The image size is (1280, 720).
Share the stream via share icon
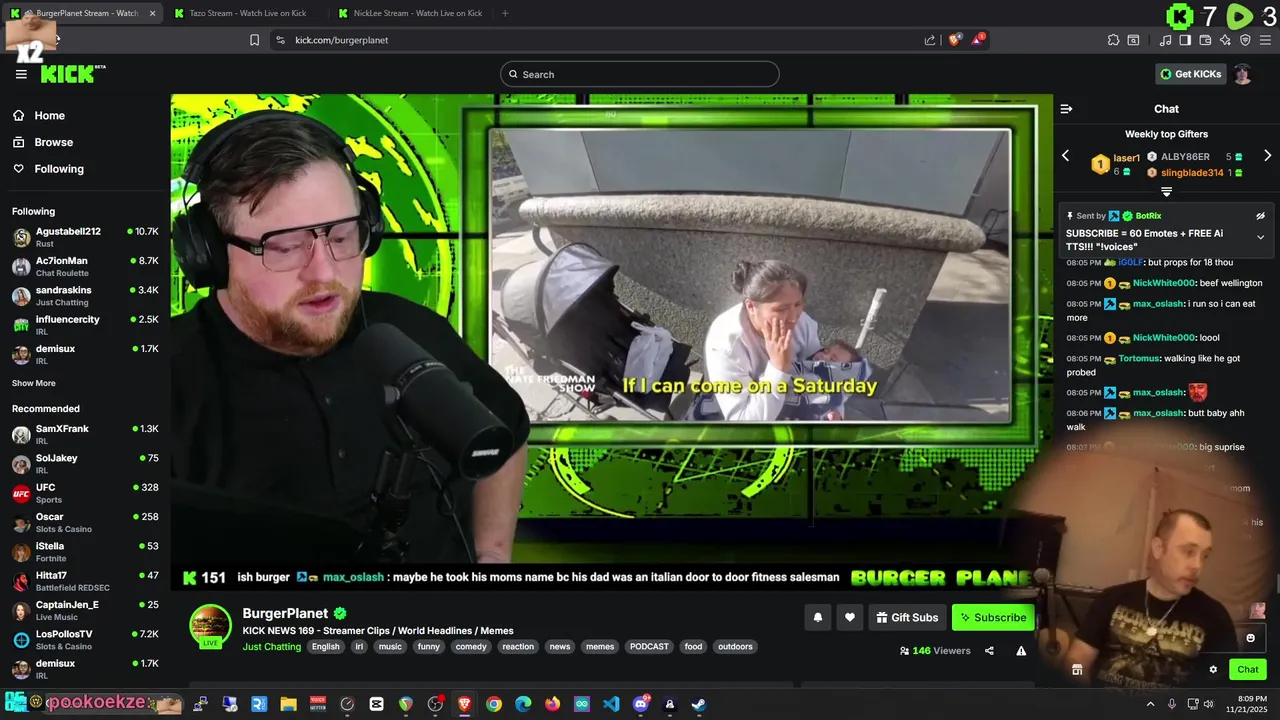989,651
